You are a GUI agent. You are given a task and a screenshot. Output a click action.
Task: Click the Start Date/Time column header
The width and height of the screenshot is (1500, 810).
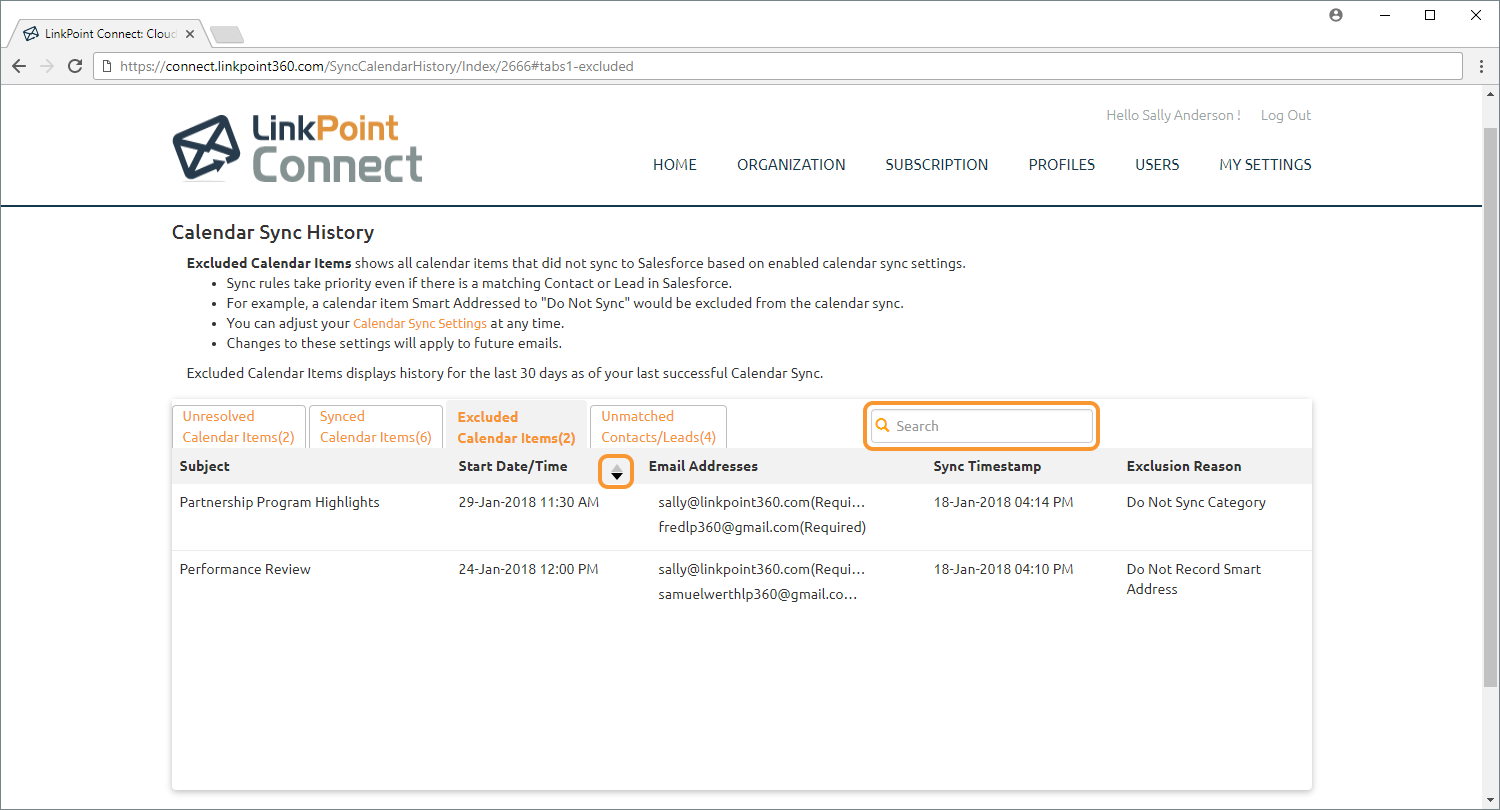pos(513,466)
